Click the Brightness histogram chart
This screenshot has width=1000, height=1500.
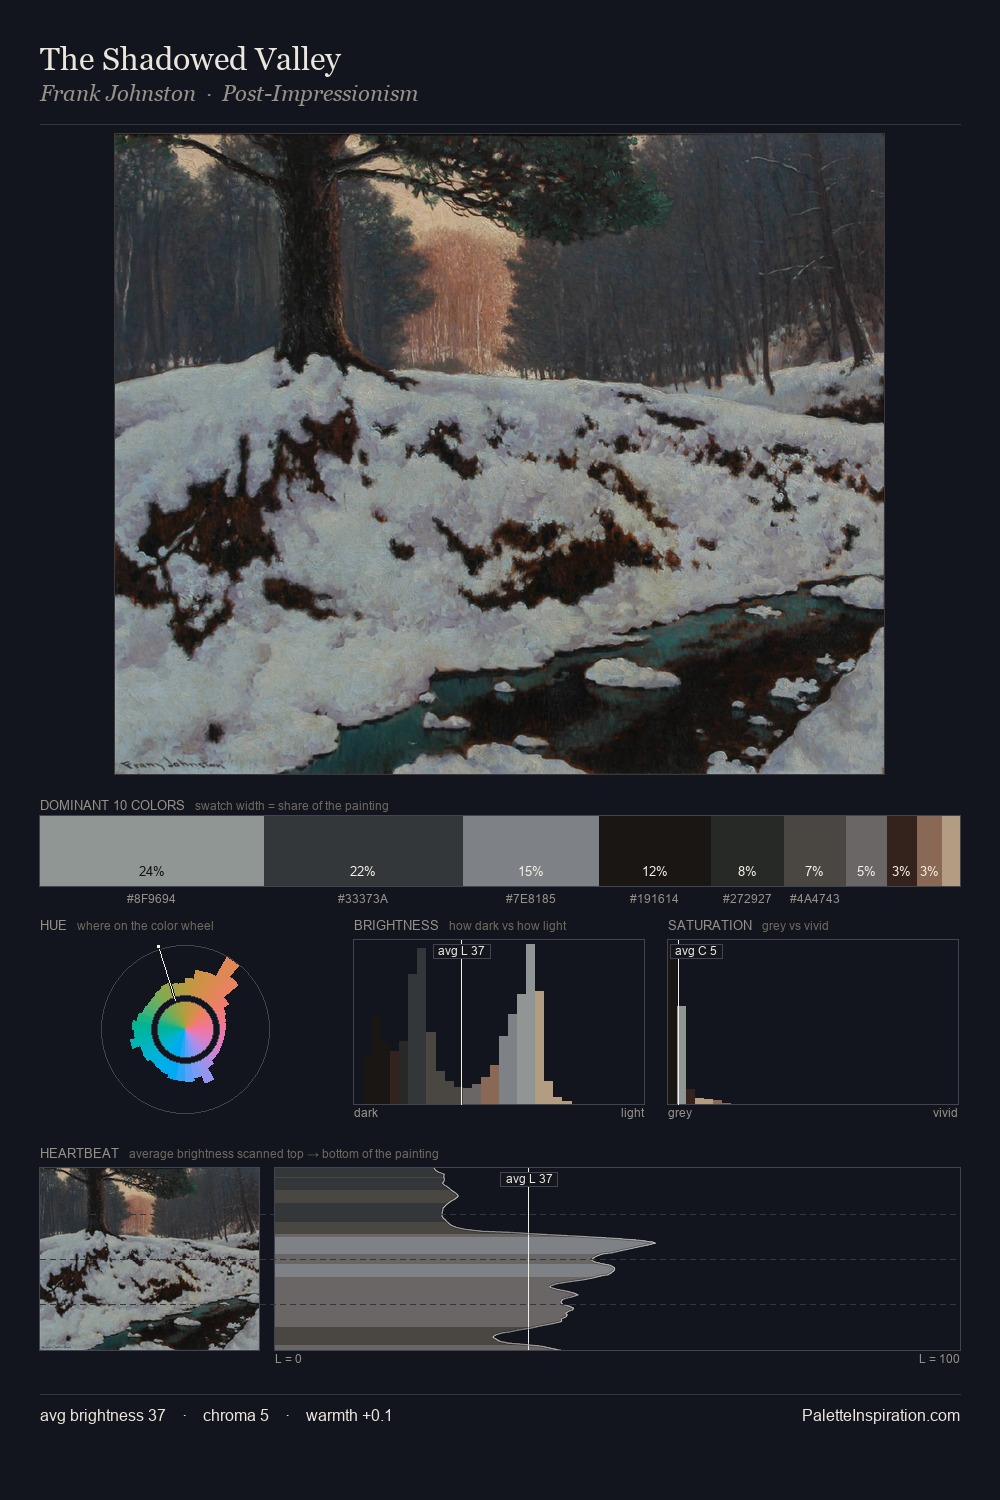click(x=499, y=1022)
